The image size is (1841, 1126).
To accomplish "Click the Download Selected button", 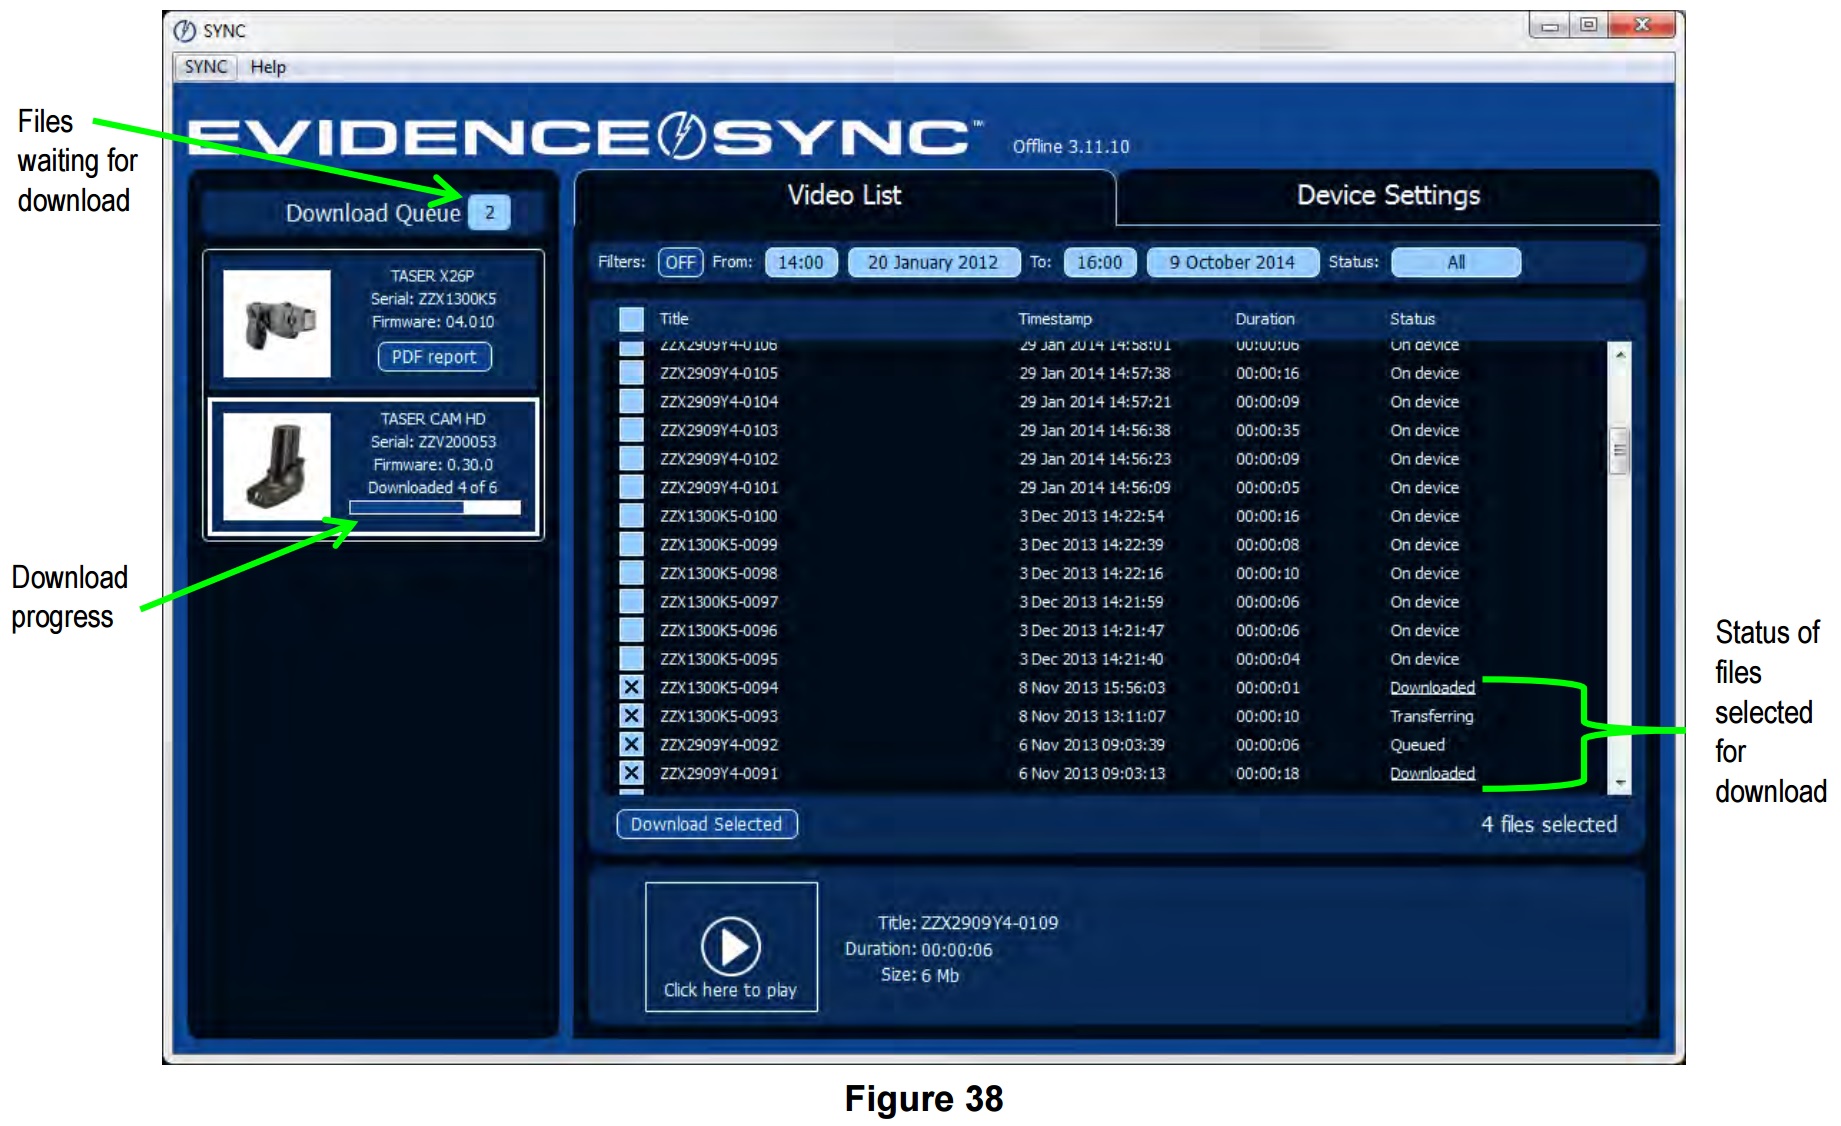I will point(706,824).
